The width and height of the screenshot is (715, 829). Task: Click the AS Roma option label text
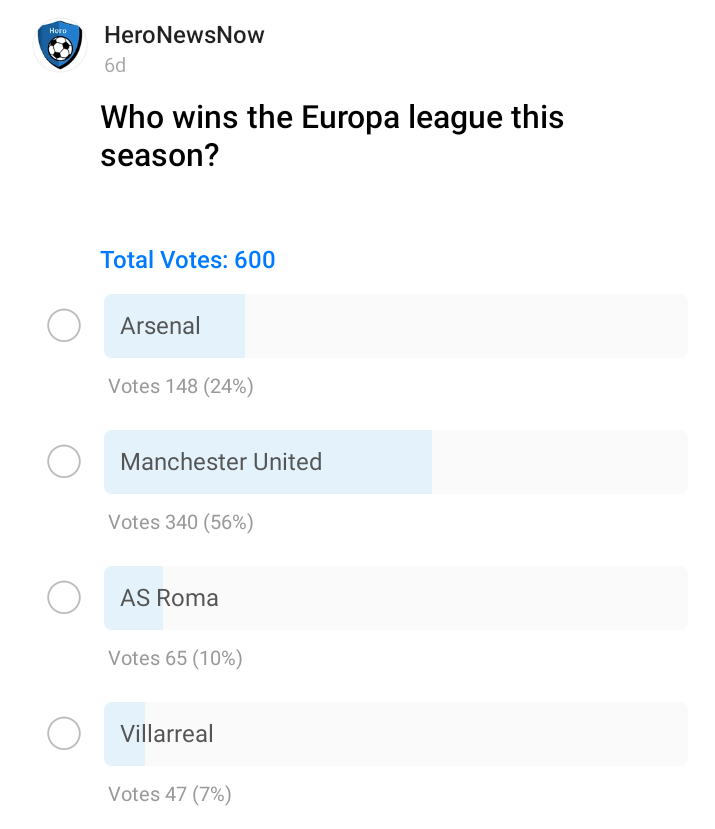click(x=169, y=598)
